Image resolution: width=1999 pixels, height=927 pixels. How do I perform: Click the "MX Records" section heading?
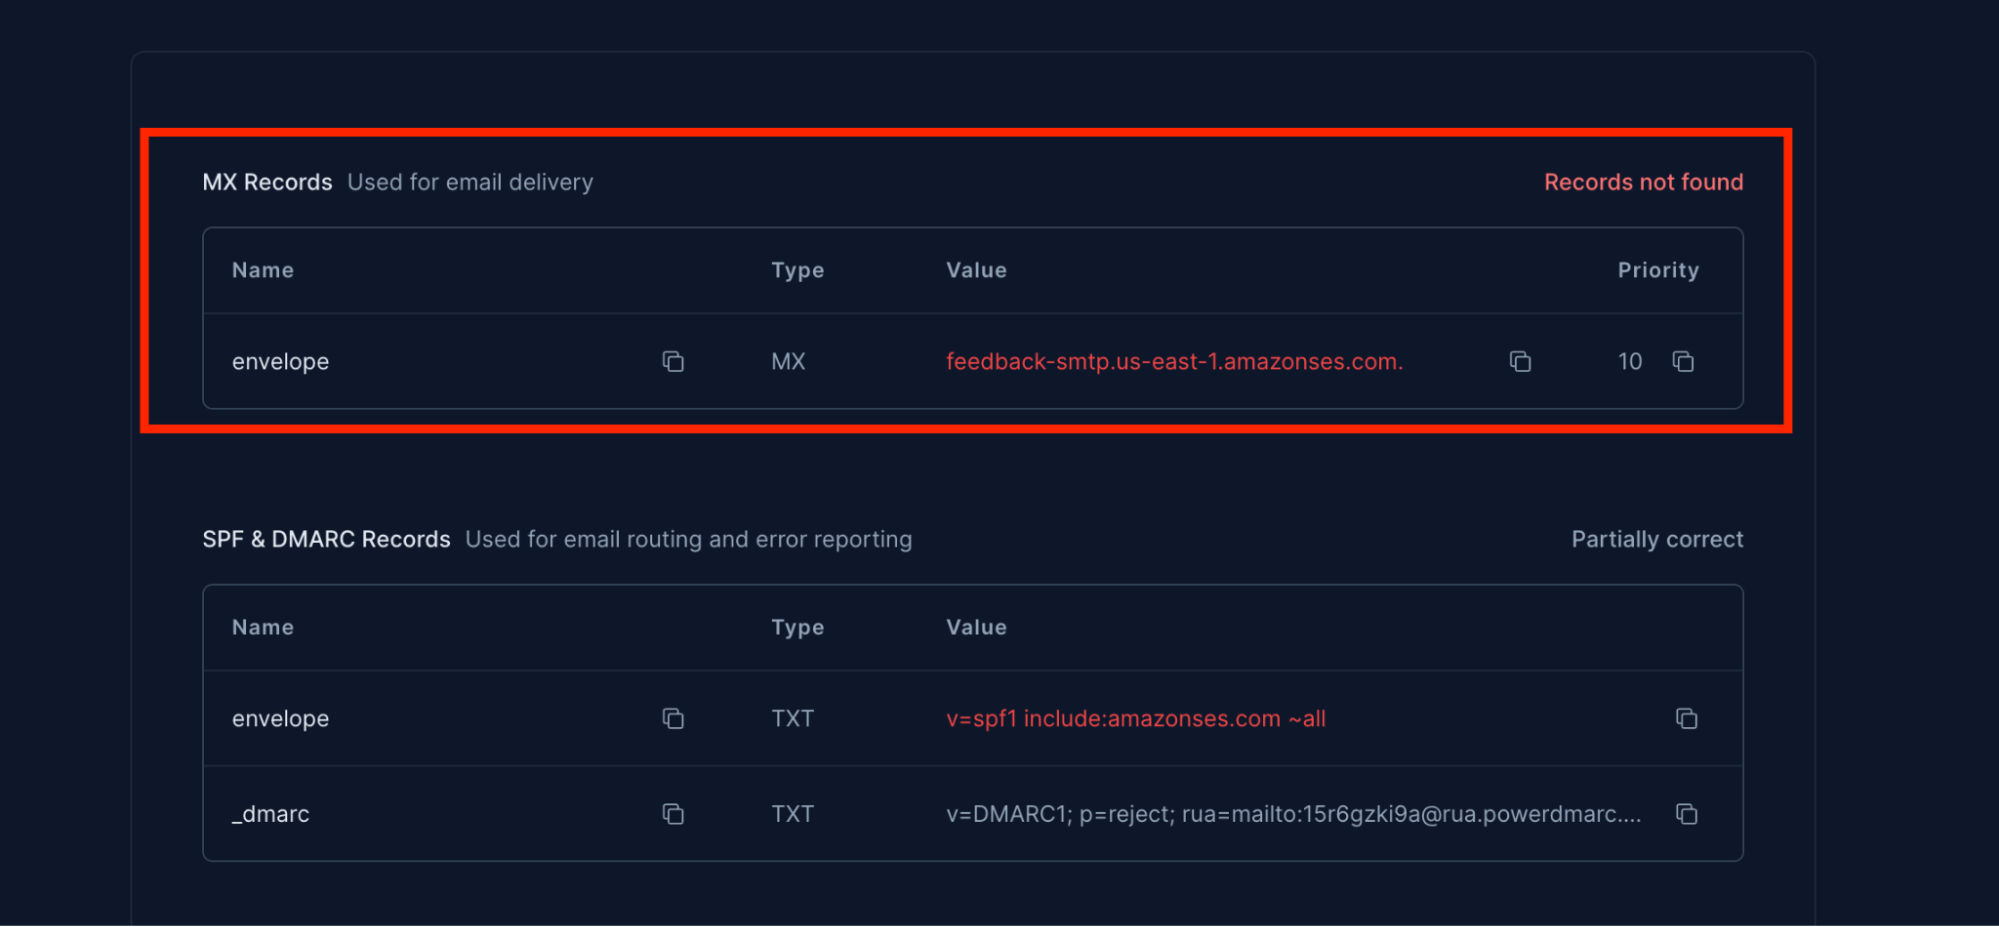(x=267, y=182)
